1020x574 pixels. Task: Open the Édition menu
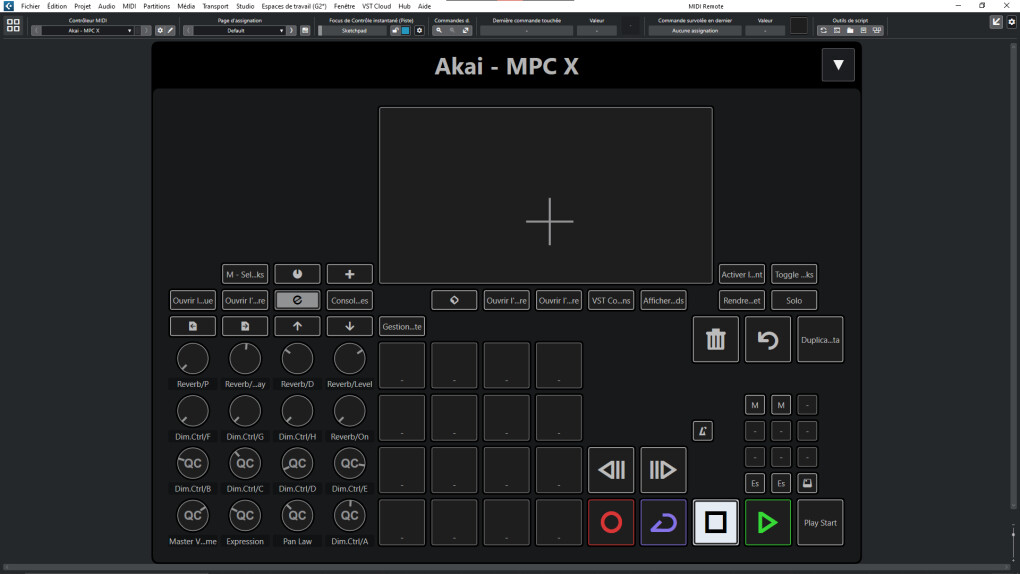(57, 6)
